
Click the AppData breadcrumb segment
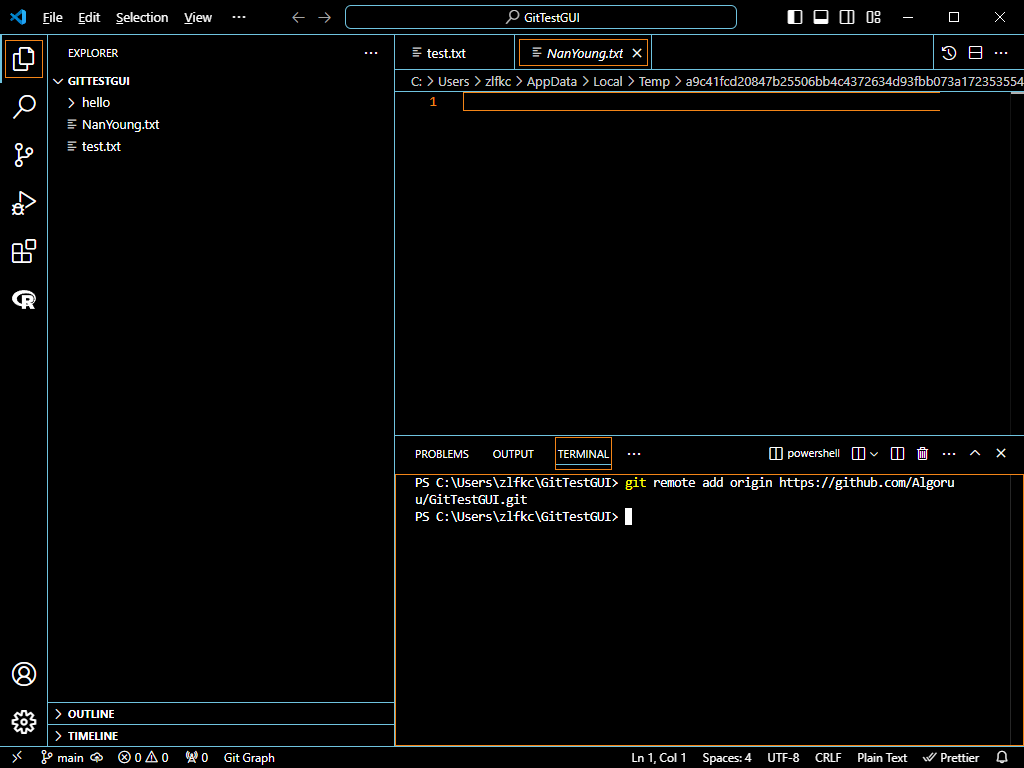[x=552, y=82]
